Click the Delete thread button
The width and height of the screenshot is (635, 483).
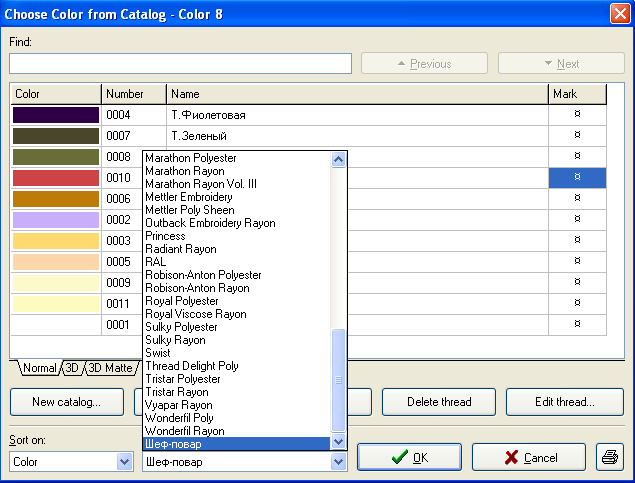(440, 402)
